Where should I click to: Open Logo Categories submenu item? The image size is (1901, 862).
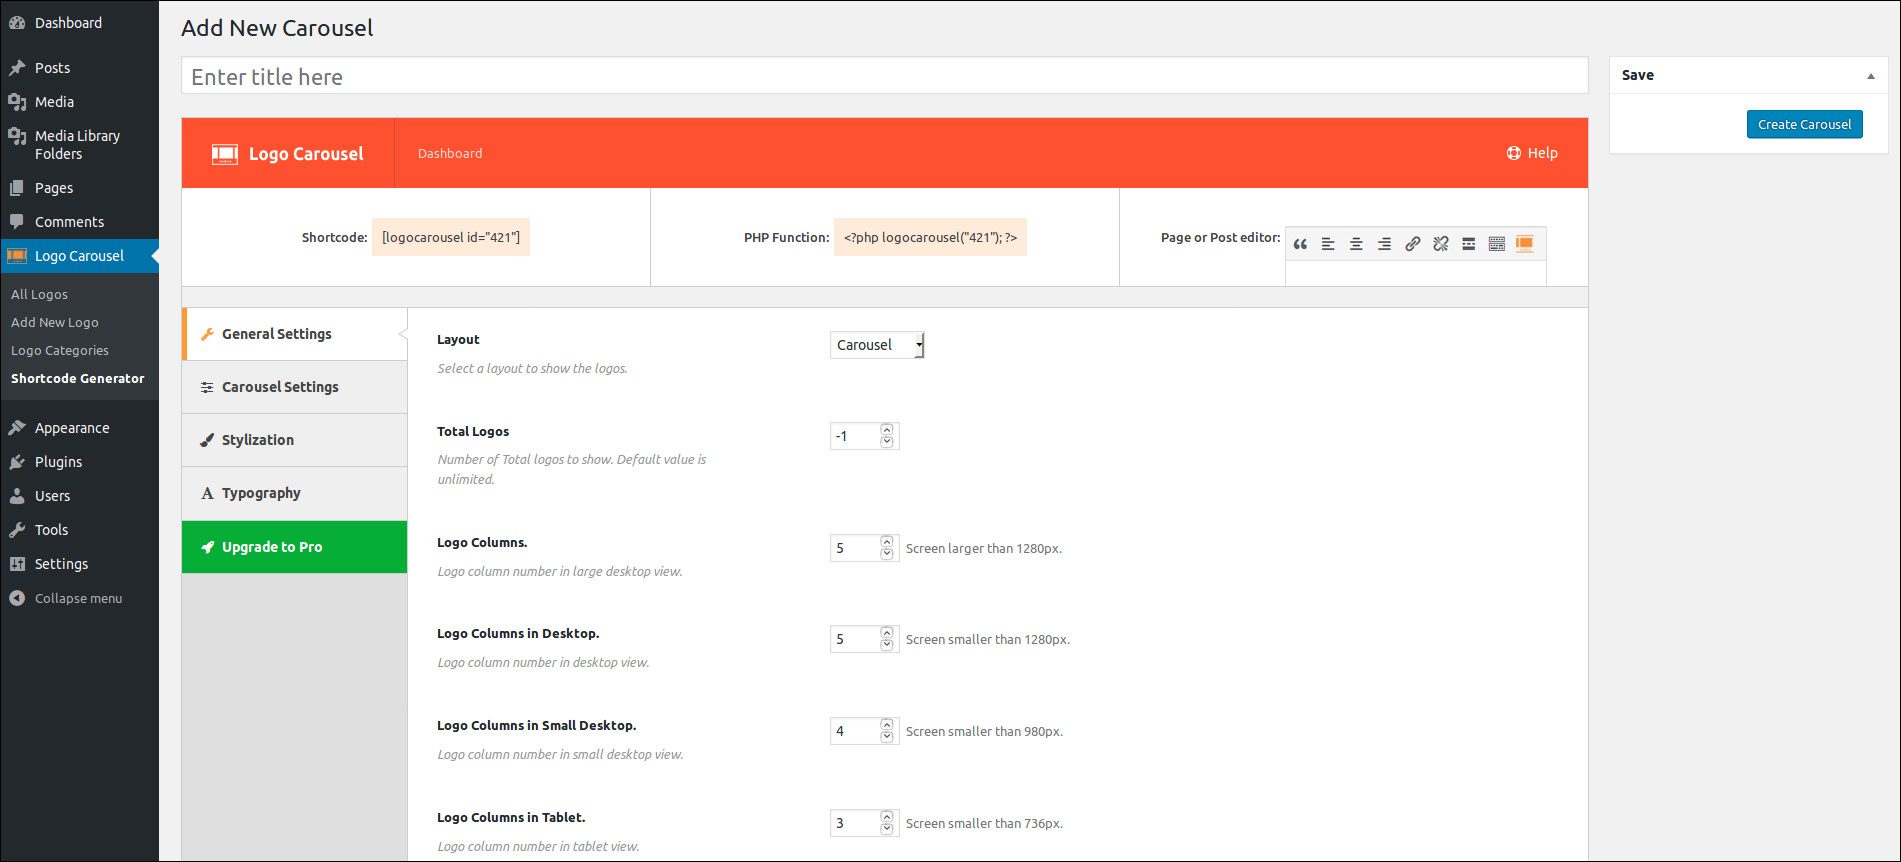click(60, 350)
